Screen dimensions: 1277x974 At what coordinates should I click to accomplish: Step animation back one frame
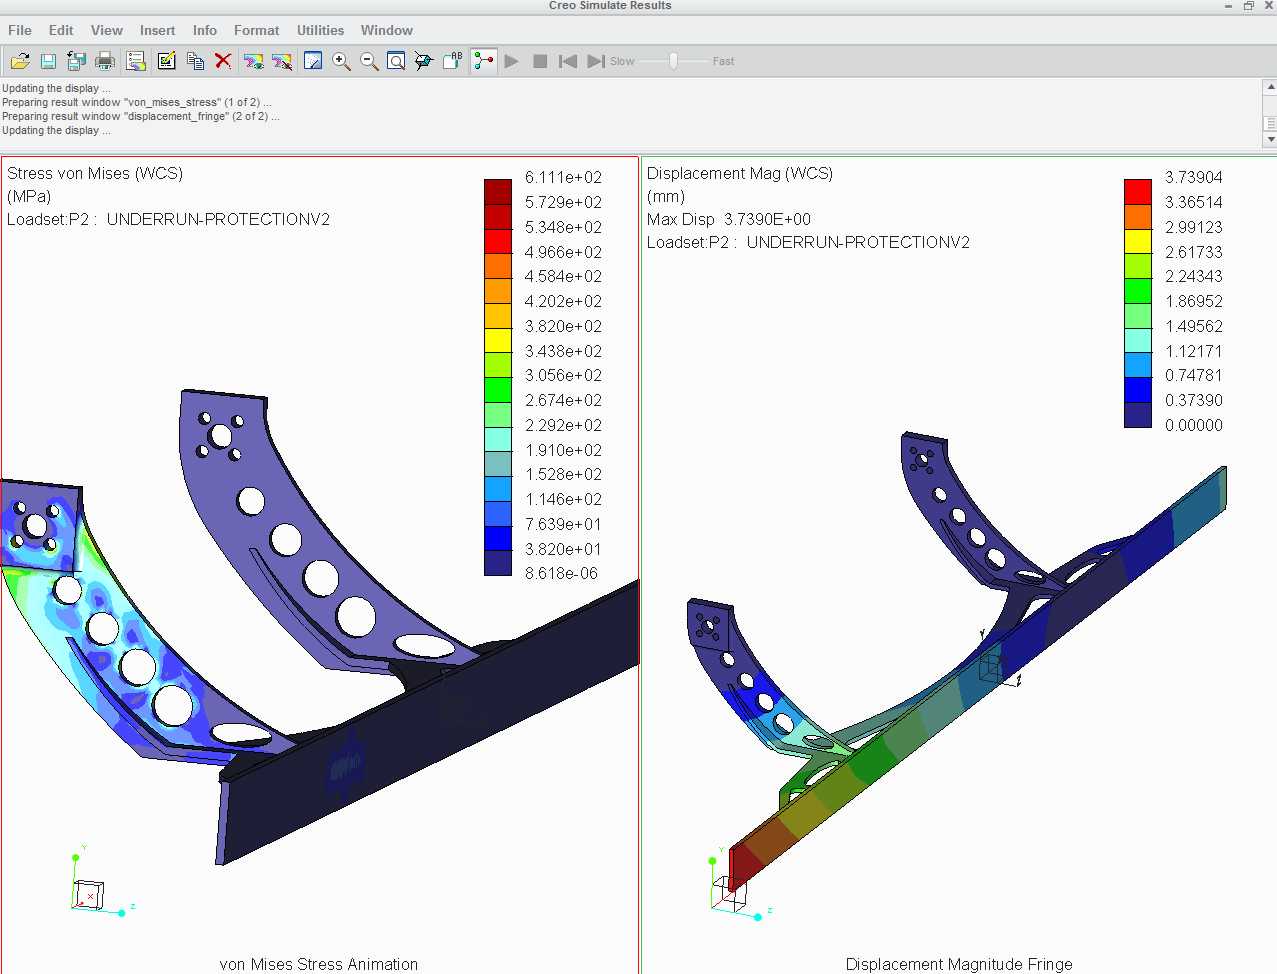[568, 61]
